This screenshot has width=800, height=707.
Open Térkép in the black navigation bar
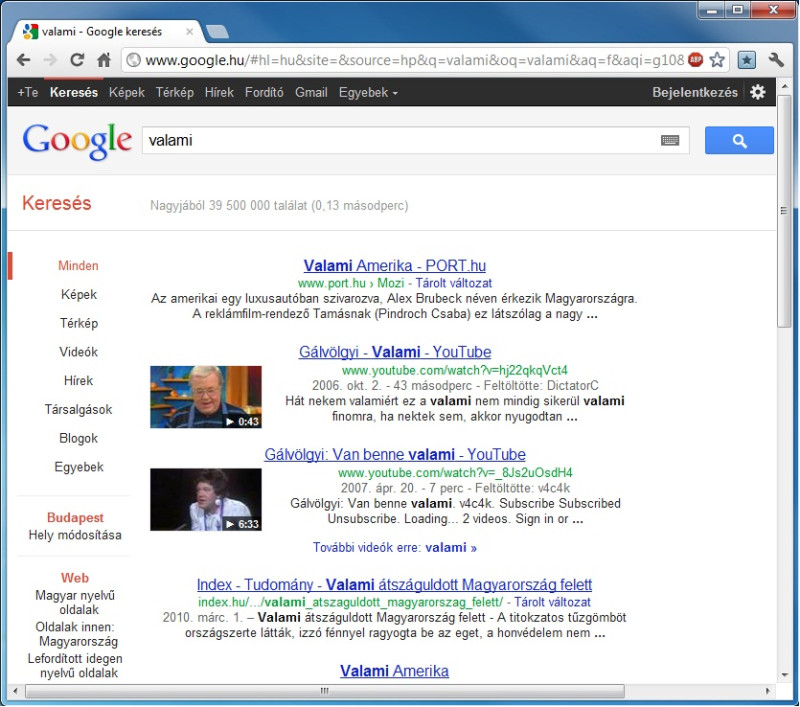tap(174, 92)
